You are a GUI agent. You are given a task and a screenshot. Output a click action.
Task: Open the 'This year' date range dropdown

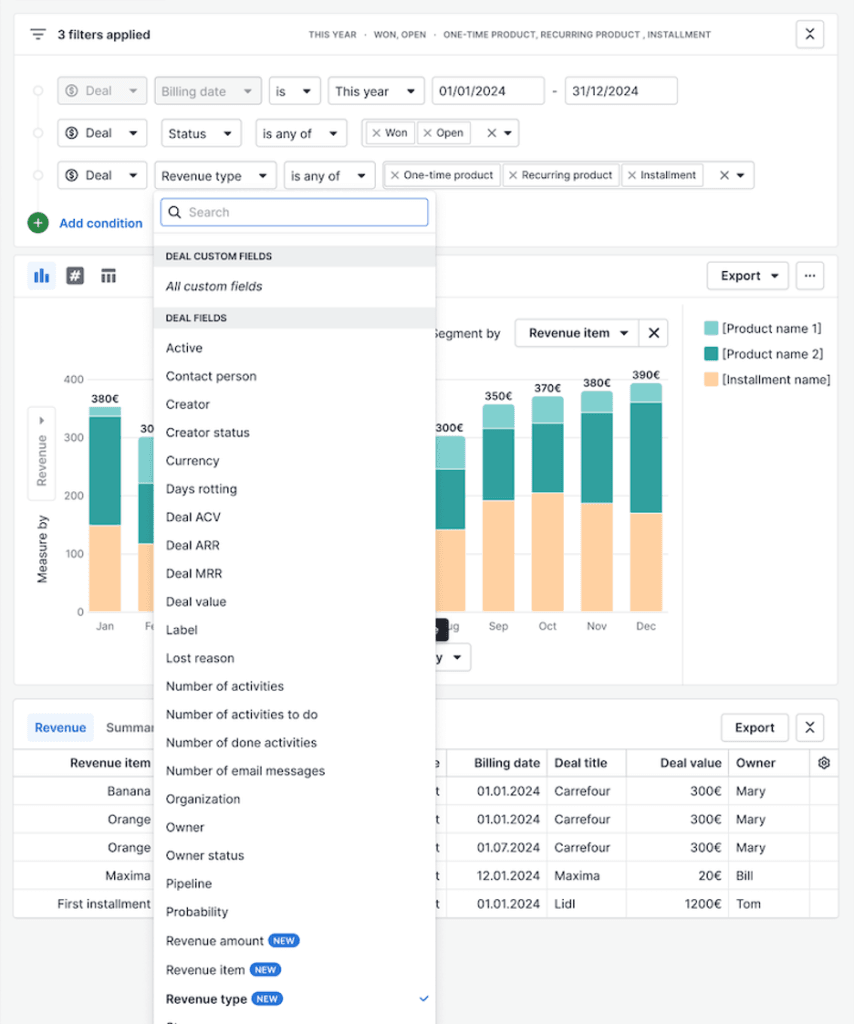click(x=376, y=90)
